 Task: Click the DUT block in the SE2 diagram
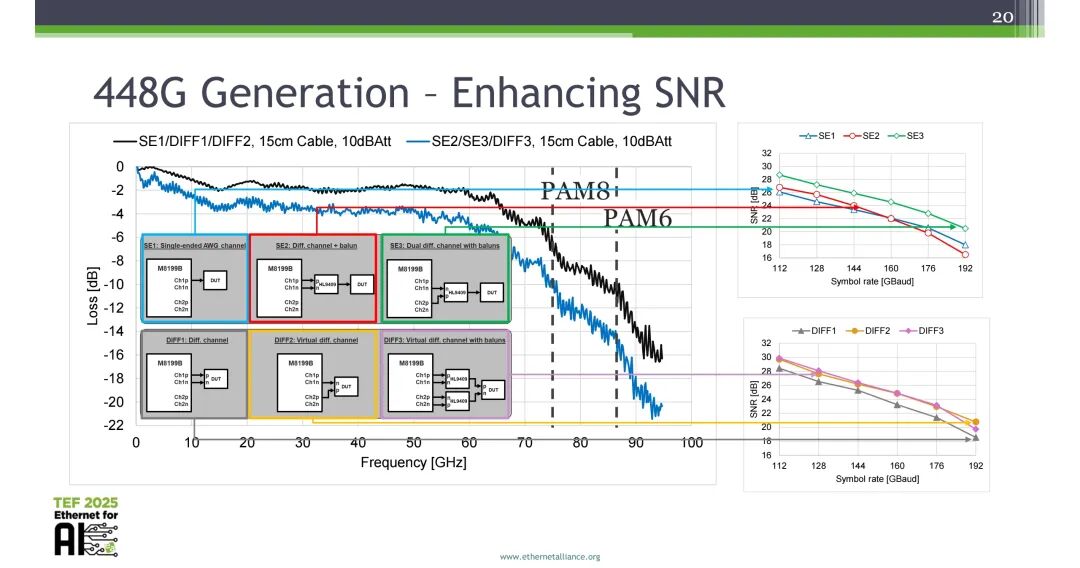(x=362, y=284)
